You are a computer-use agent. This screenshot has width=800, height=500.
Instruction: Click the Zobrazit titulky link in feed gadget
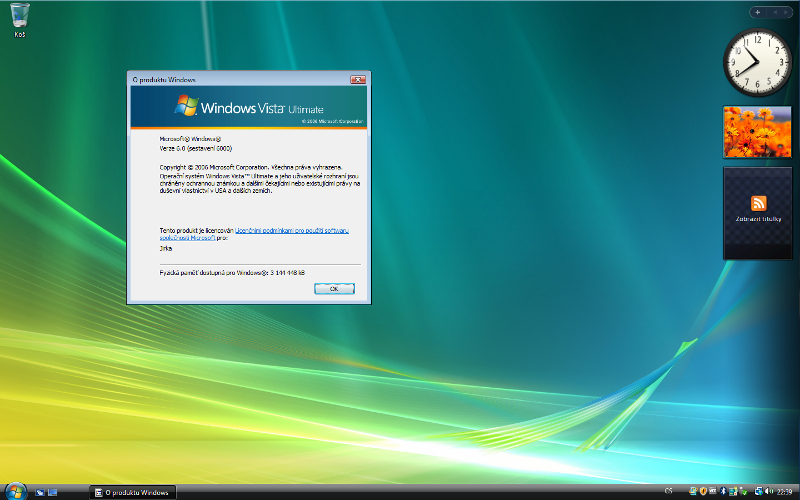click(x=758, y=219)
